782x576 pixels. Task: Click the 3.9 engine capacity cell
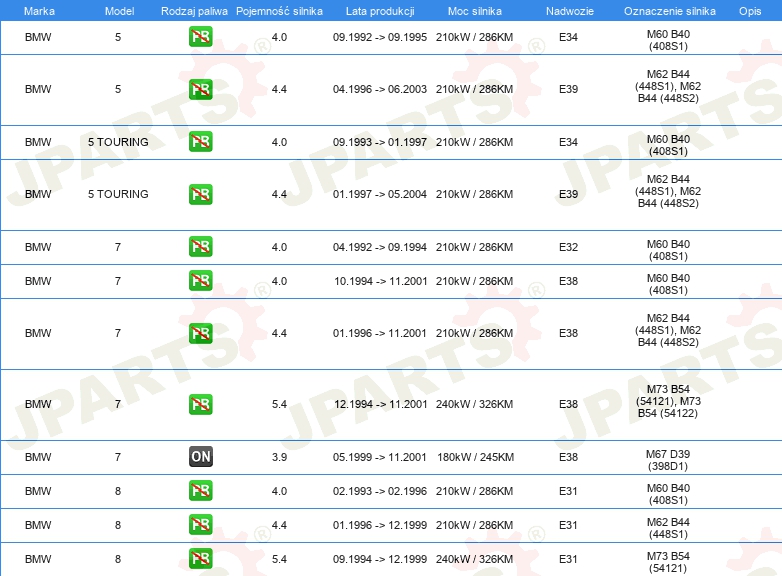[x=279, y=457]
